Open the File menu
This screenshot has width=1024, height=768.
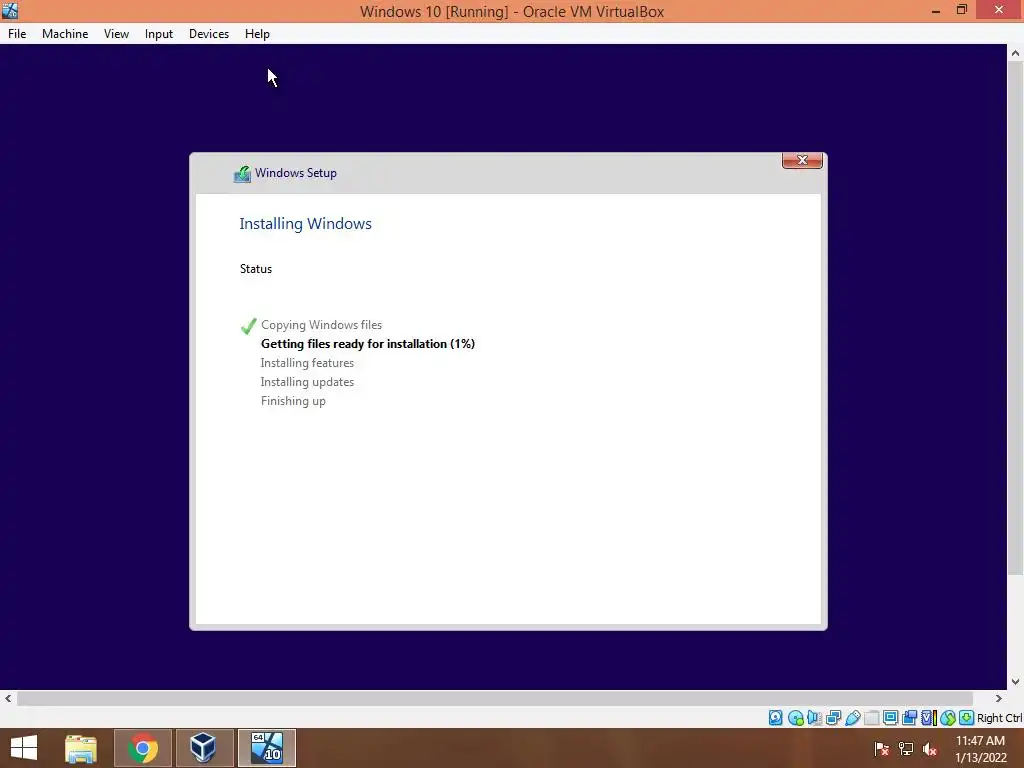click(x=17, y=34)
